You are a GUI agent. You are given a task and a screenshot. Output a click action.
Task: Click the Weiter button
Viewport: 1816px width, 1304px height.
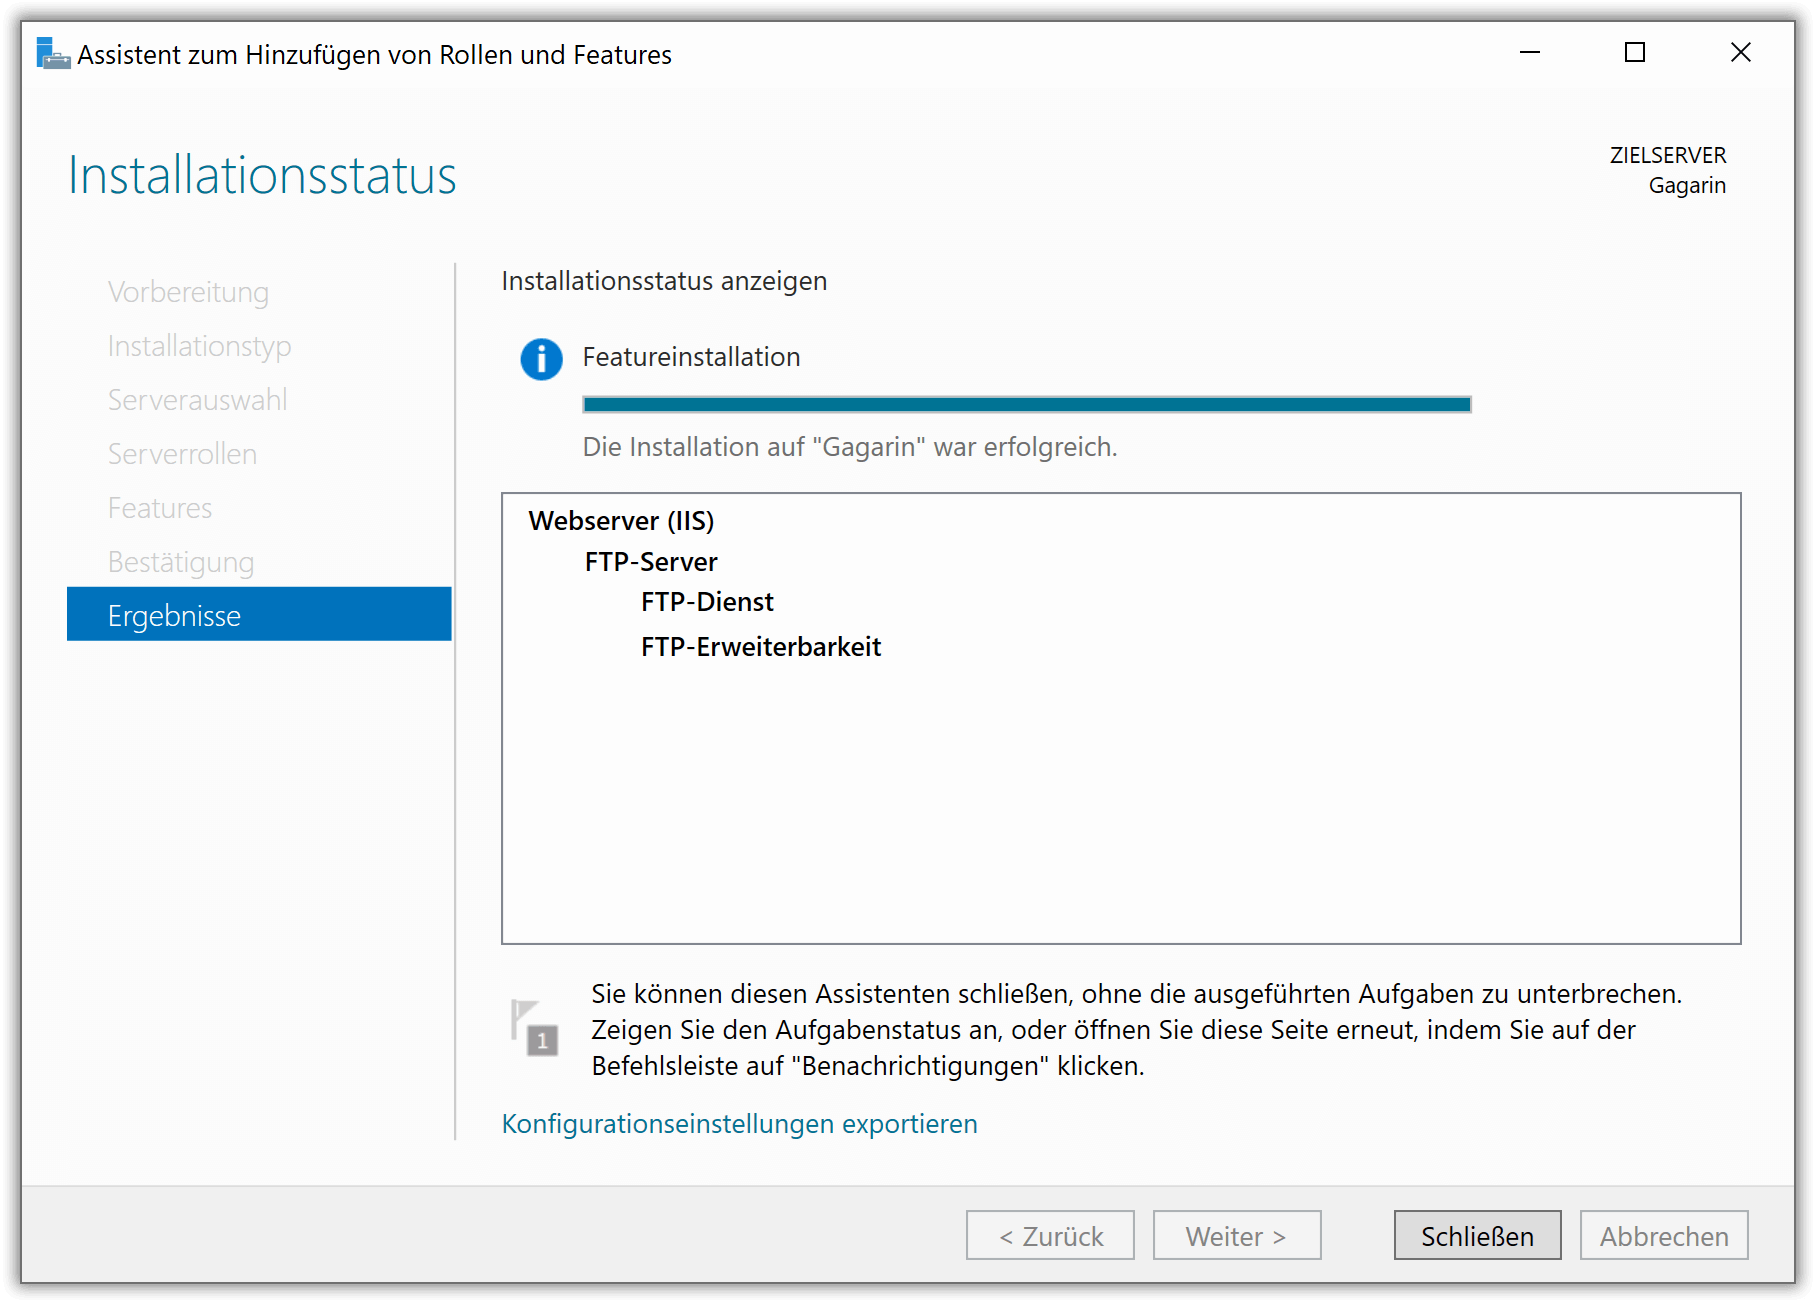coord(1237,1236)
